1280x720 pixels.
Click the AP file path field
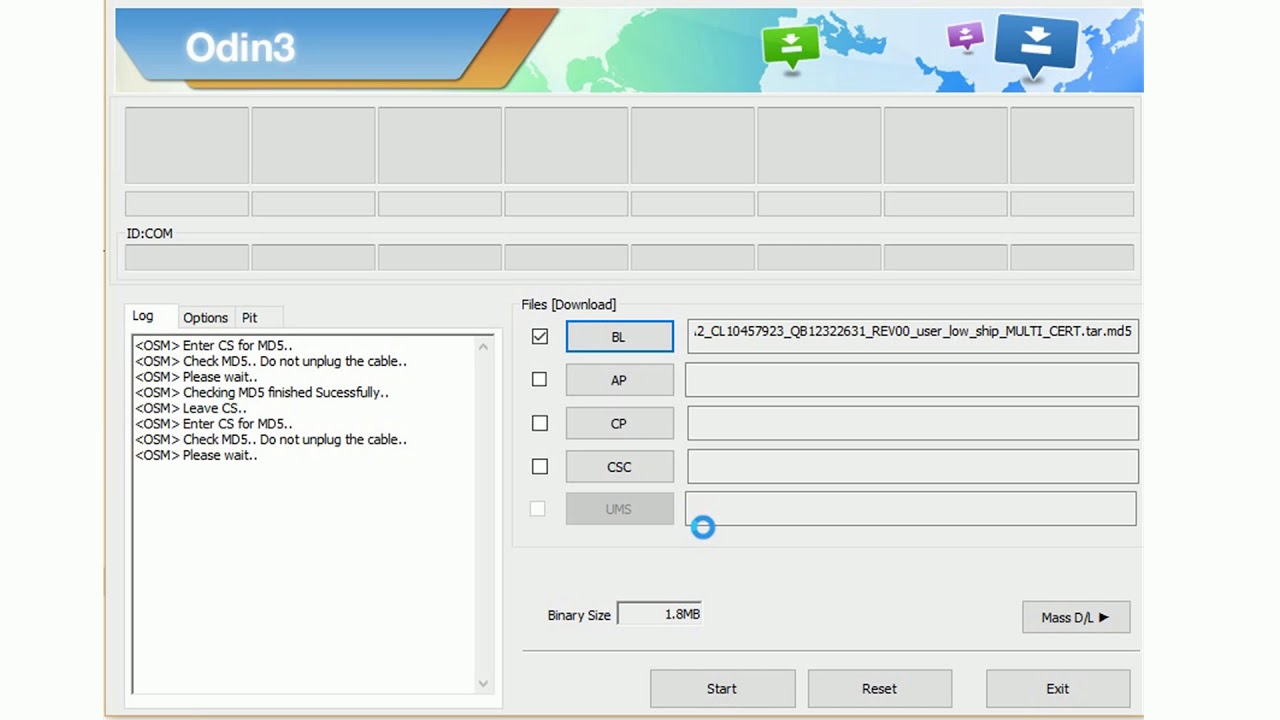click(912, 380)
